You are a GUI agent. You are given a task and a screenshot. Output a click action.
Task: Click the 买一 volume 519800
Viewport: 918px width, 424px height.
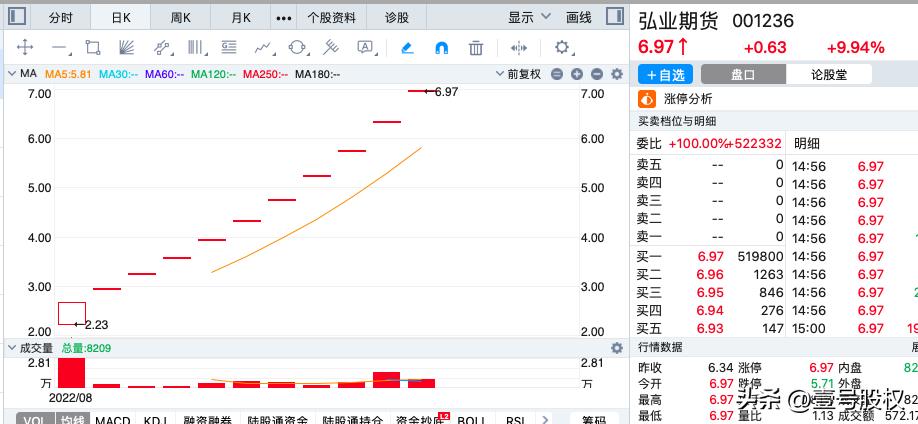point(761,257)
